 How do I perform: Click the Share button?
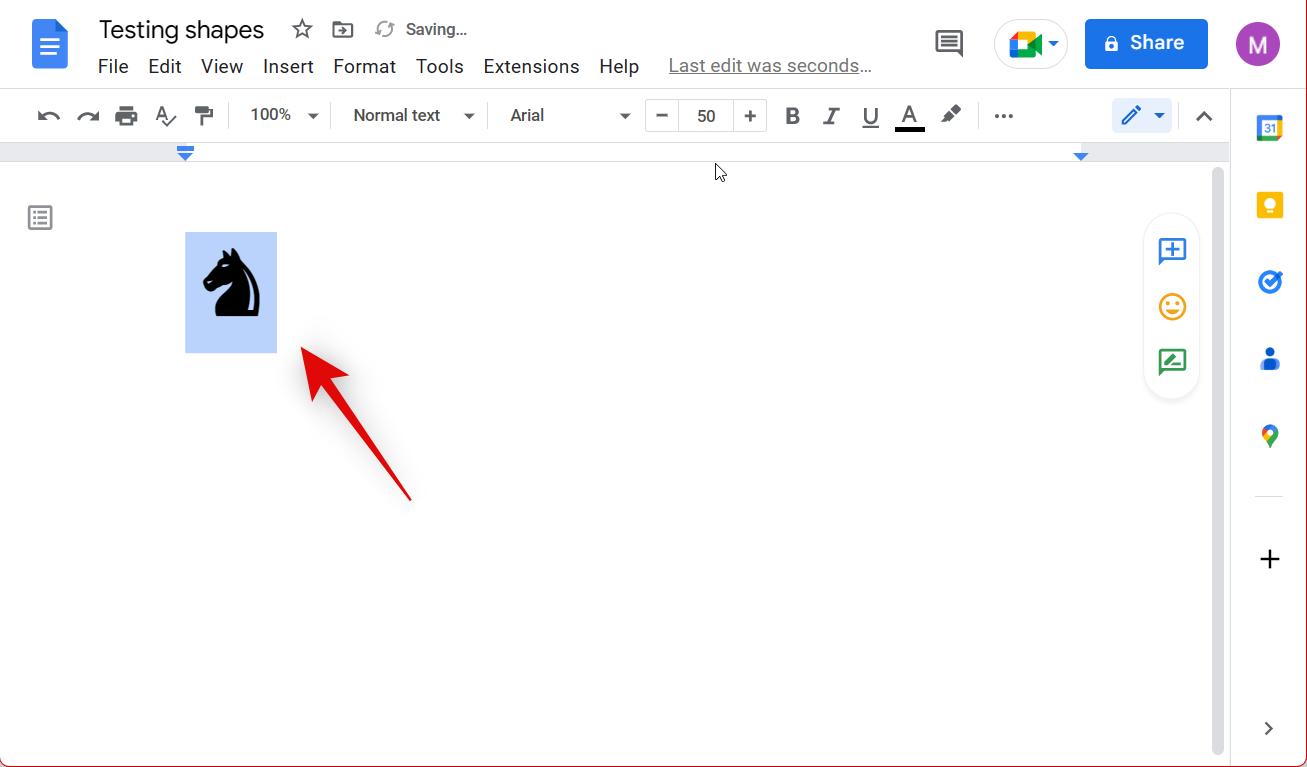[x=1146, y=43]
